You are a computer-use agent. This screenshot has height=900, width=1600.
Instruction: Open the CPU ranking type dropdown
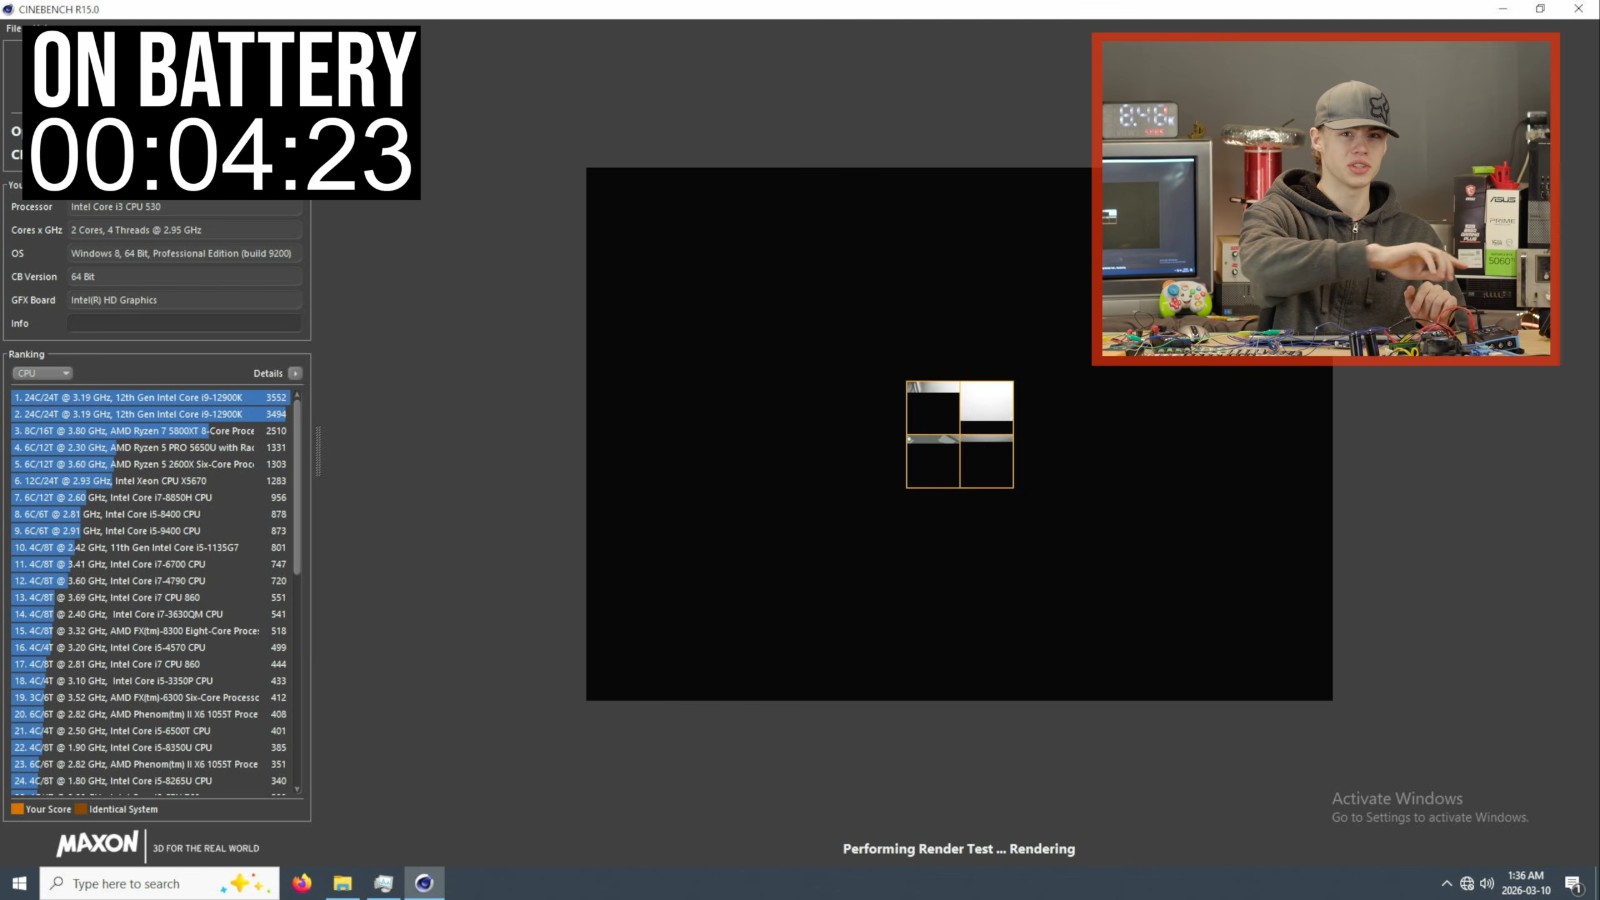(x=42, y=373)
